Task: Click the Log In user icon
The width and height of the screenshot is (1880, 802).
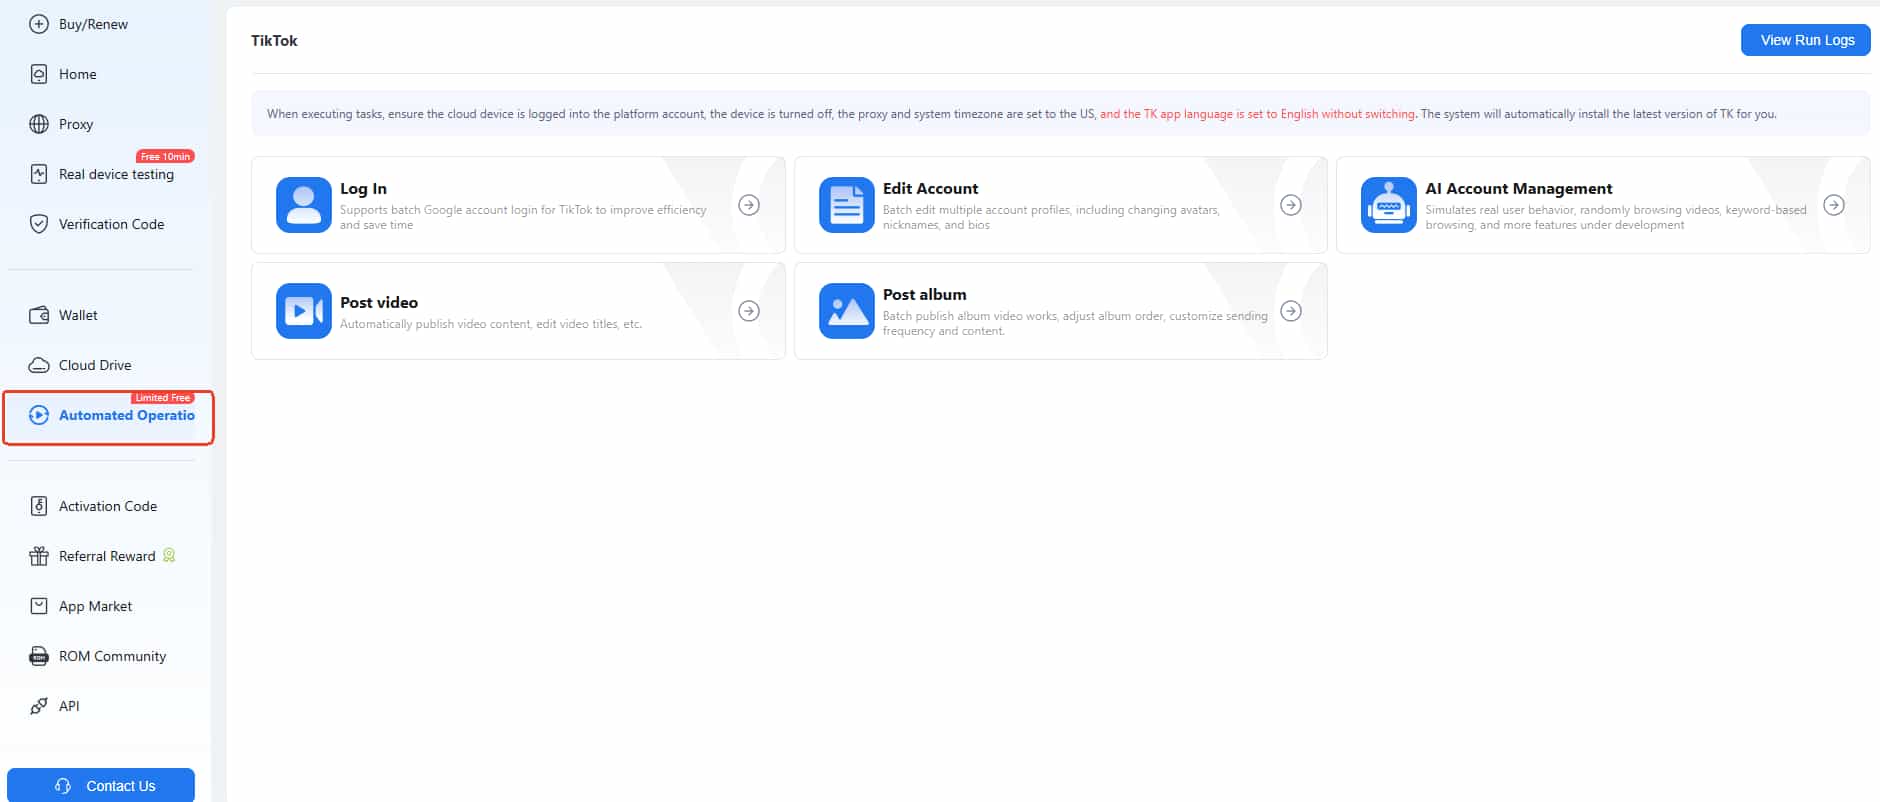Action: [x=304, y=205]
